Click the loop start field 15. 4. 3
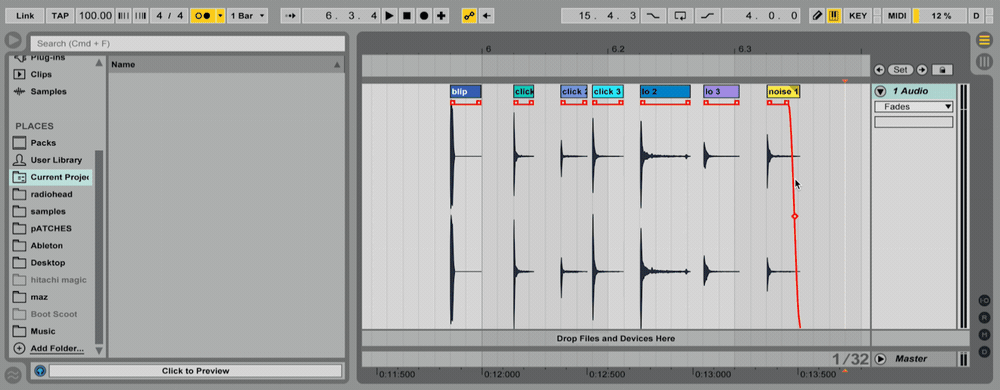Screen dimensions: 1000x390 pyautogui.click(x=599, y=16)
